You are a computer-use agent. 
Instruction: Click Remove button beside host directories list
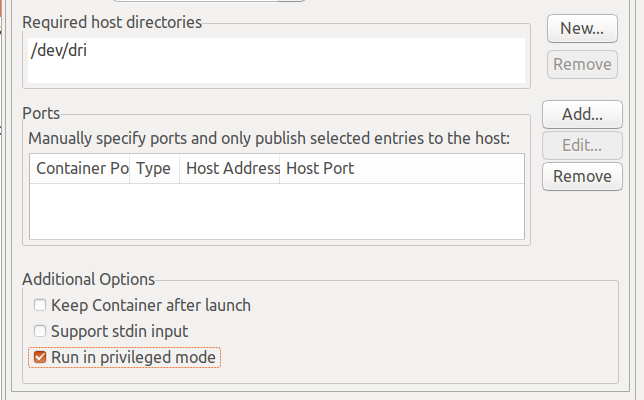(581, 64)
